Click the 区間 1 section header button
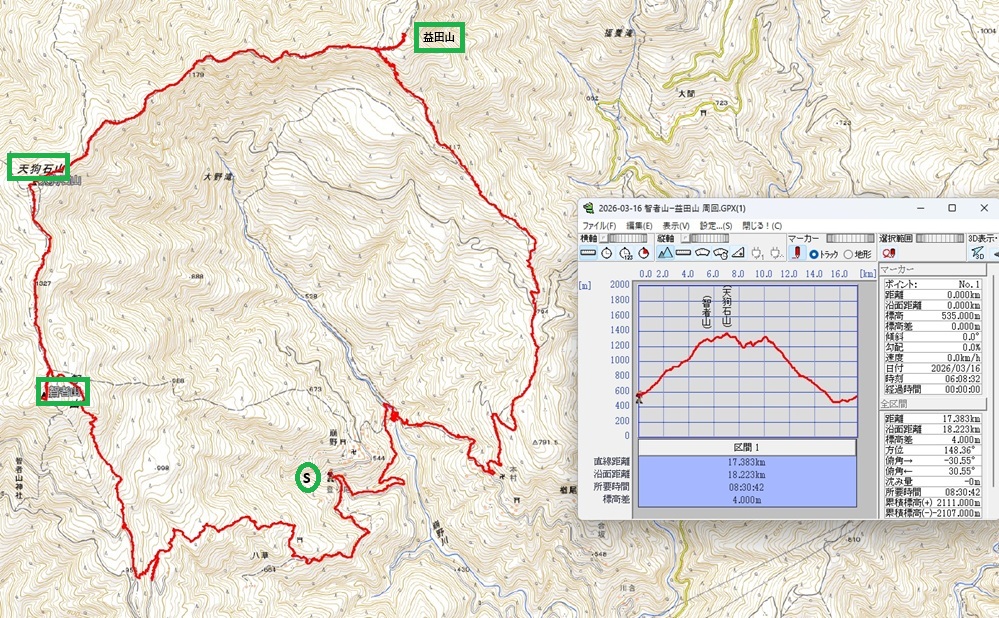 click(746, 447)
